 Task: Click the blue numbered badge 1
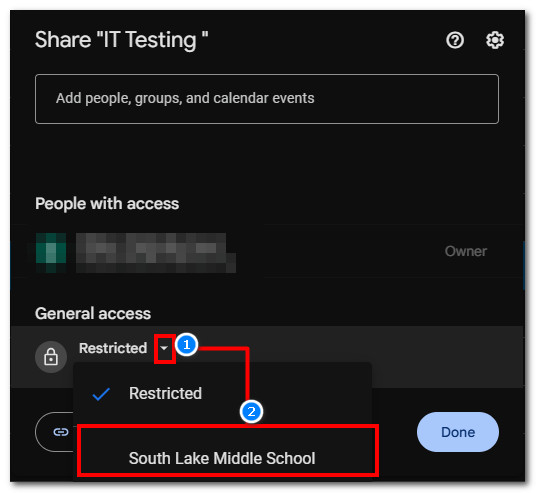coord(187,345)
